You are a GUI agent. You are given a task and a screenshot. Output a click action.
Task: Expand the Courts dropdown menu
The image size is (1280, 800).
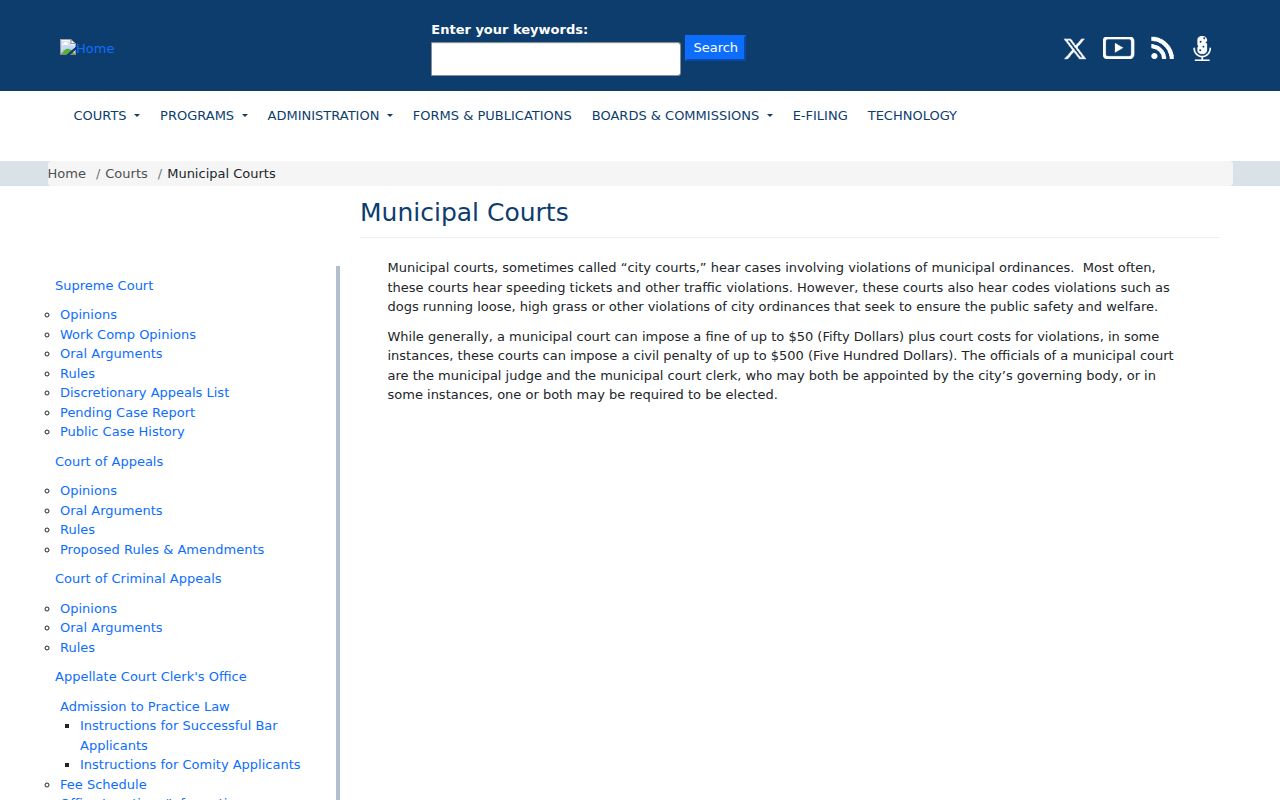pyautogui.click(x=106, y=115)
